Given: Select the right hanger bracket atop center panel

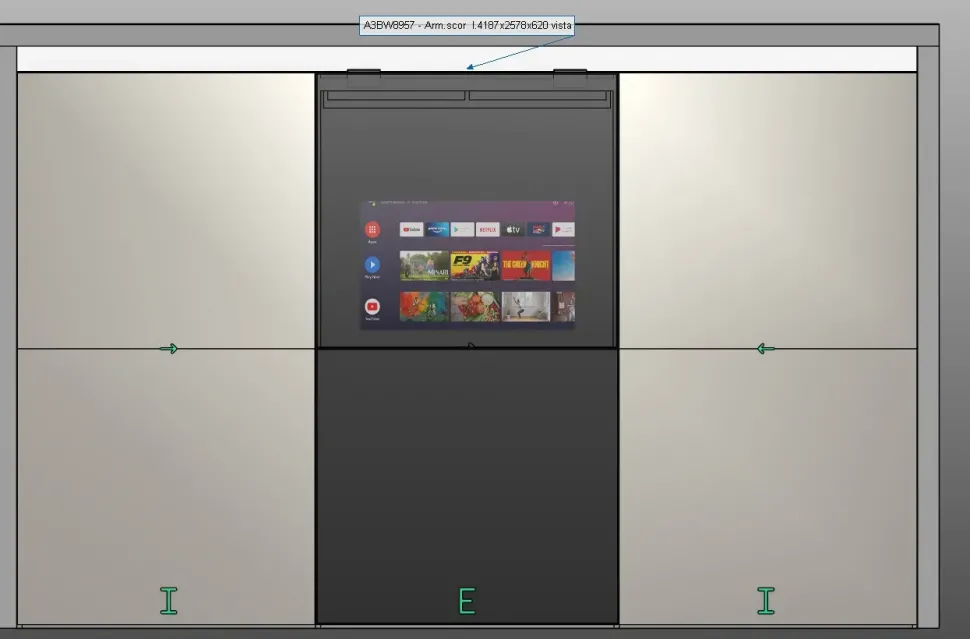Looking at the screenshot, I should [x=570, y=76].
